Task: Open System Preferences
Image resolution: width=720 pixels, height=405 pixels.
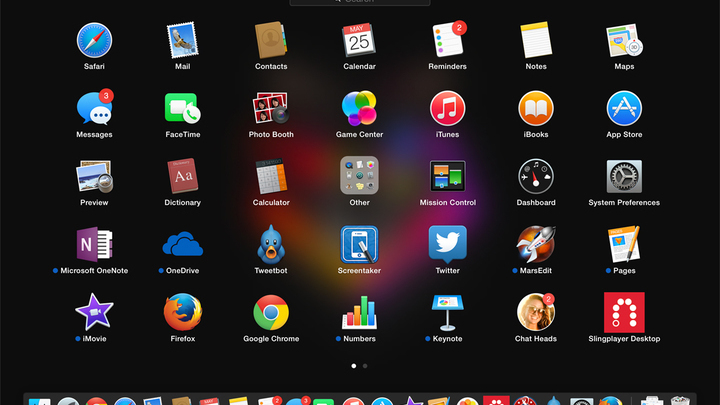Action: pos(624,176)
